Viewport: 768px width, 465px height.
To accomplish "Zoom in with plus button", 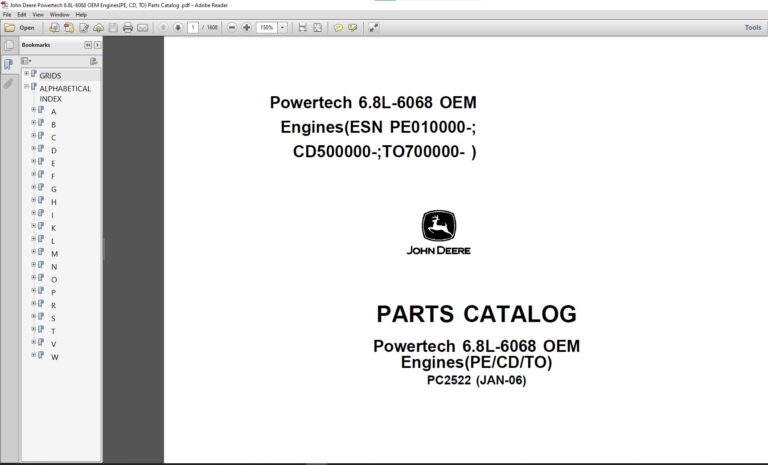I will click(x=247, y=28).
